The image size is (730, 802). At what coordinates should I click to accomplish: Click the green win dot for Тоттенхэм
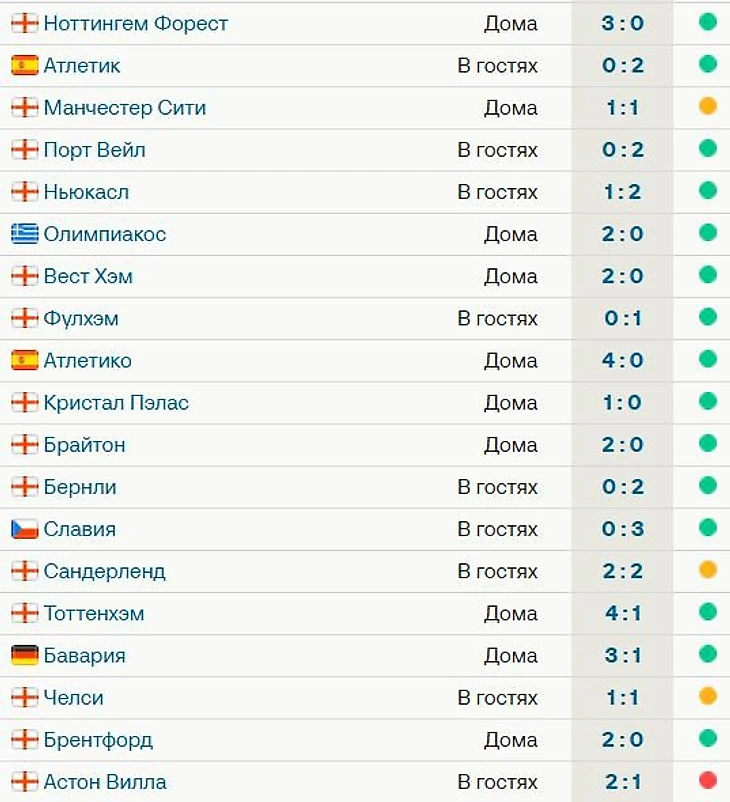point(708,611)
